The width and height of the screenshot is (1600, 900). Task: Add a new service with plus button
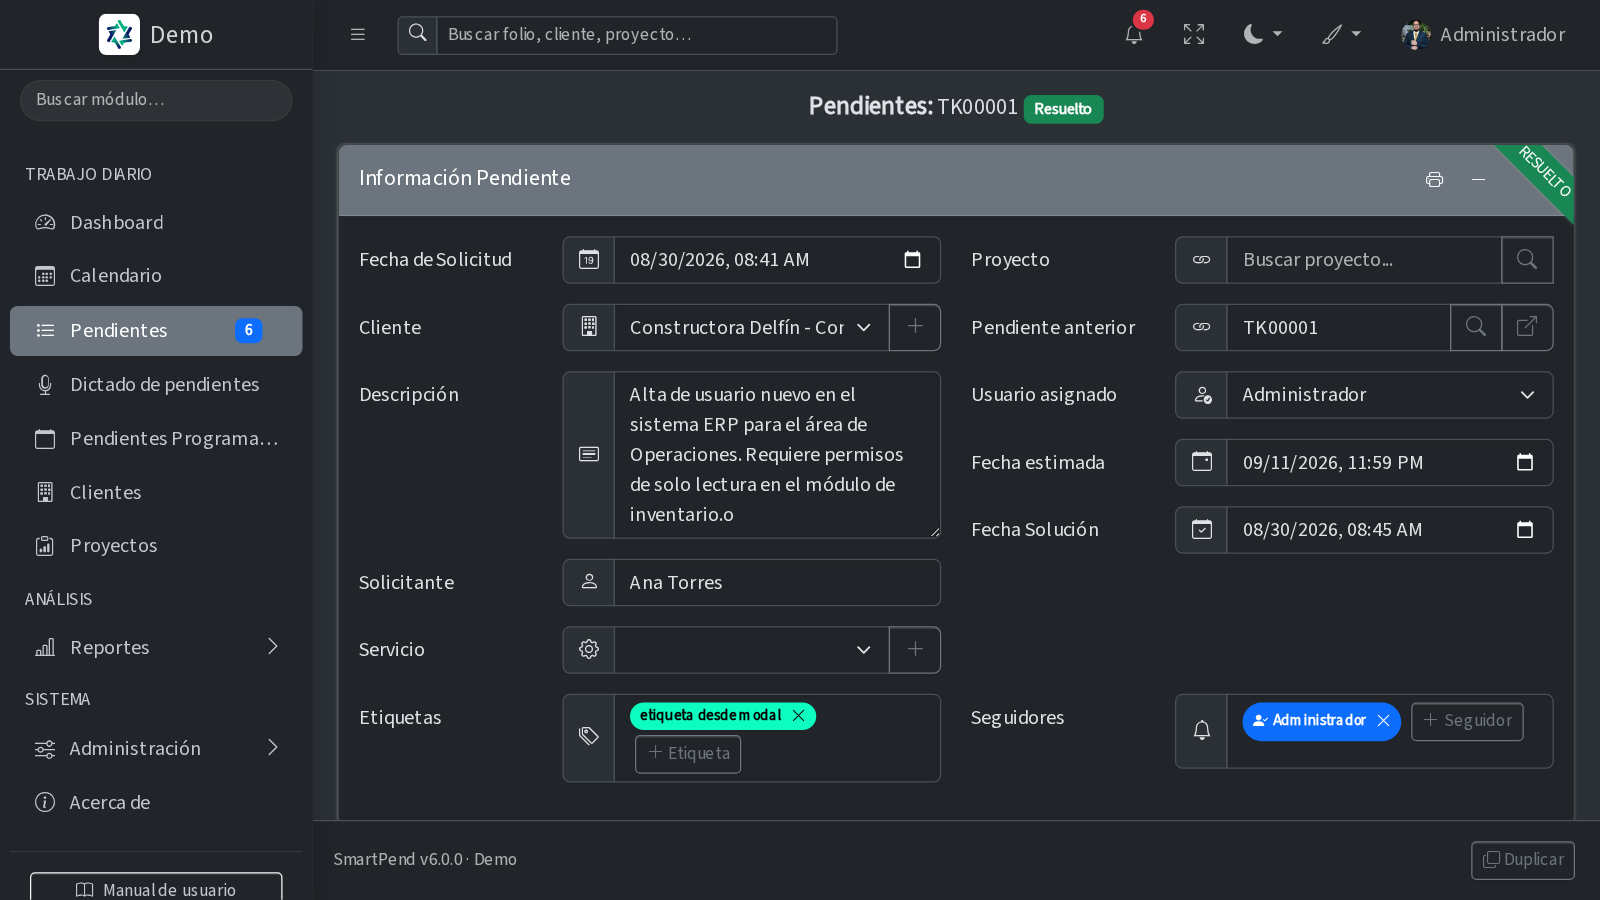(x=915, y=650)
